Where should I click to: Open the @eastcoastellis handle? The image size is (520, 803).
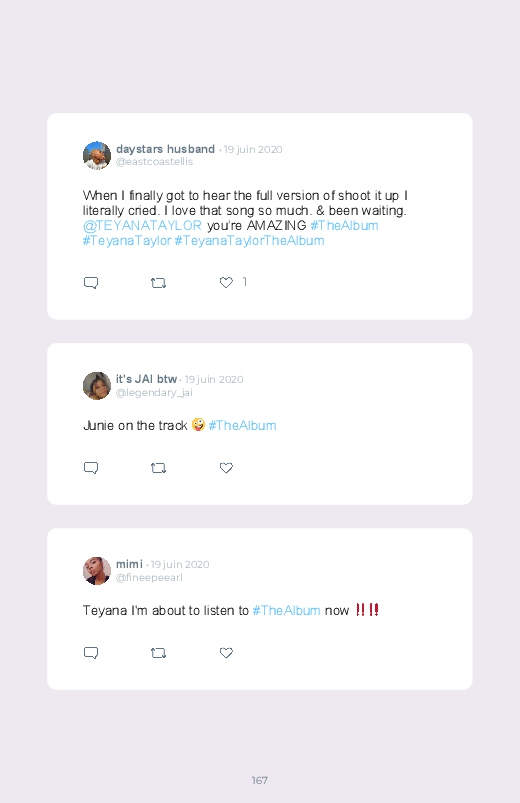click(154, 162)
